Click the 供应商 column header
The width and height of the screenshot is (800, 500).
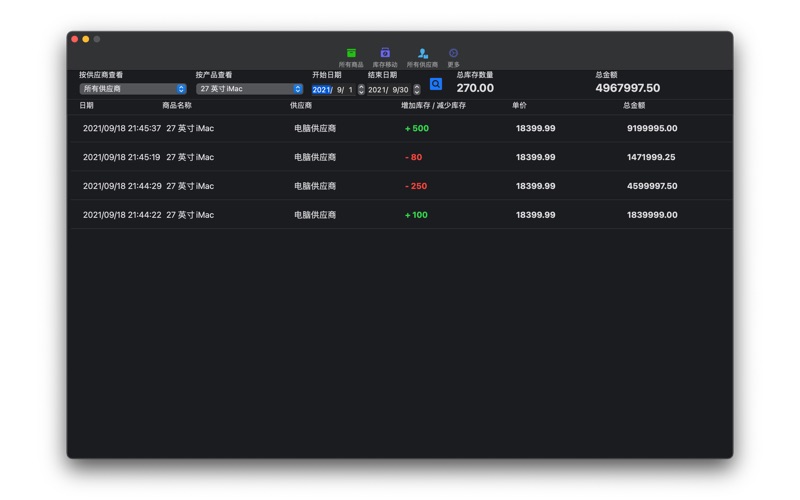click(301, 106)
